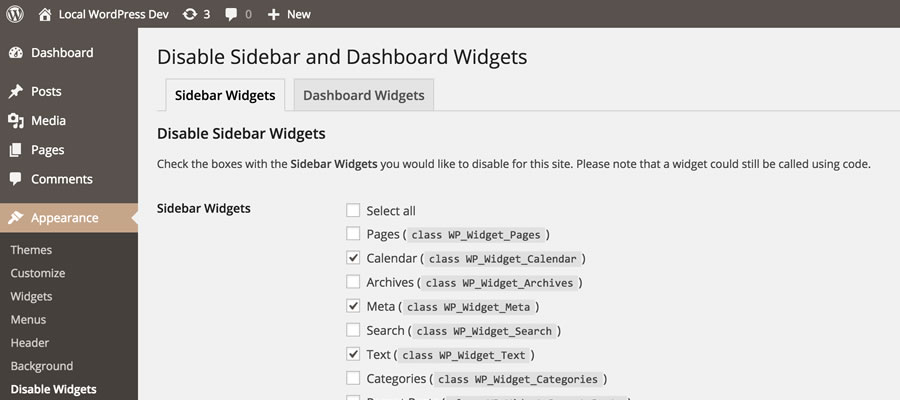900x400 pixels.
Task: Open the updates icon showing 3
Action: click(190, 14)
